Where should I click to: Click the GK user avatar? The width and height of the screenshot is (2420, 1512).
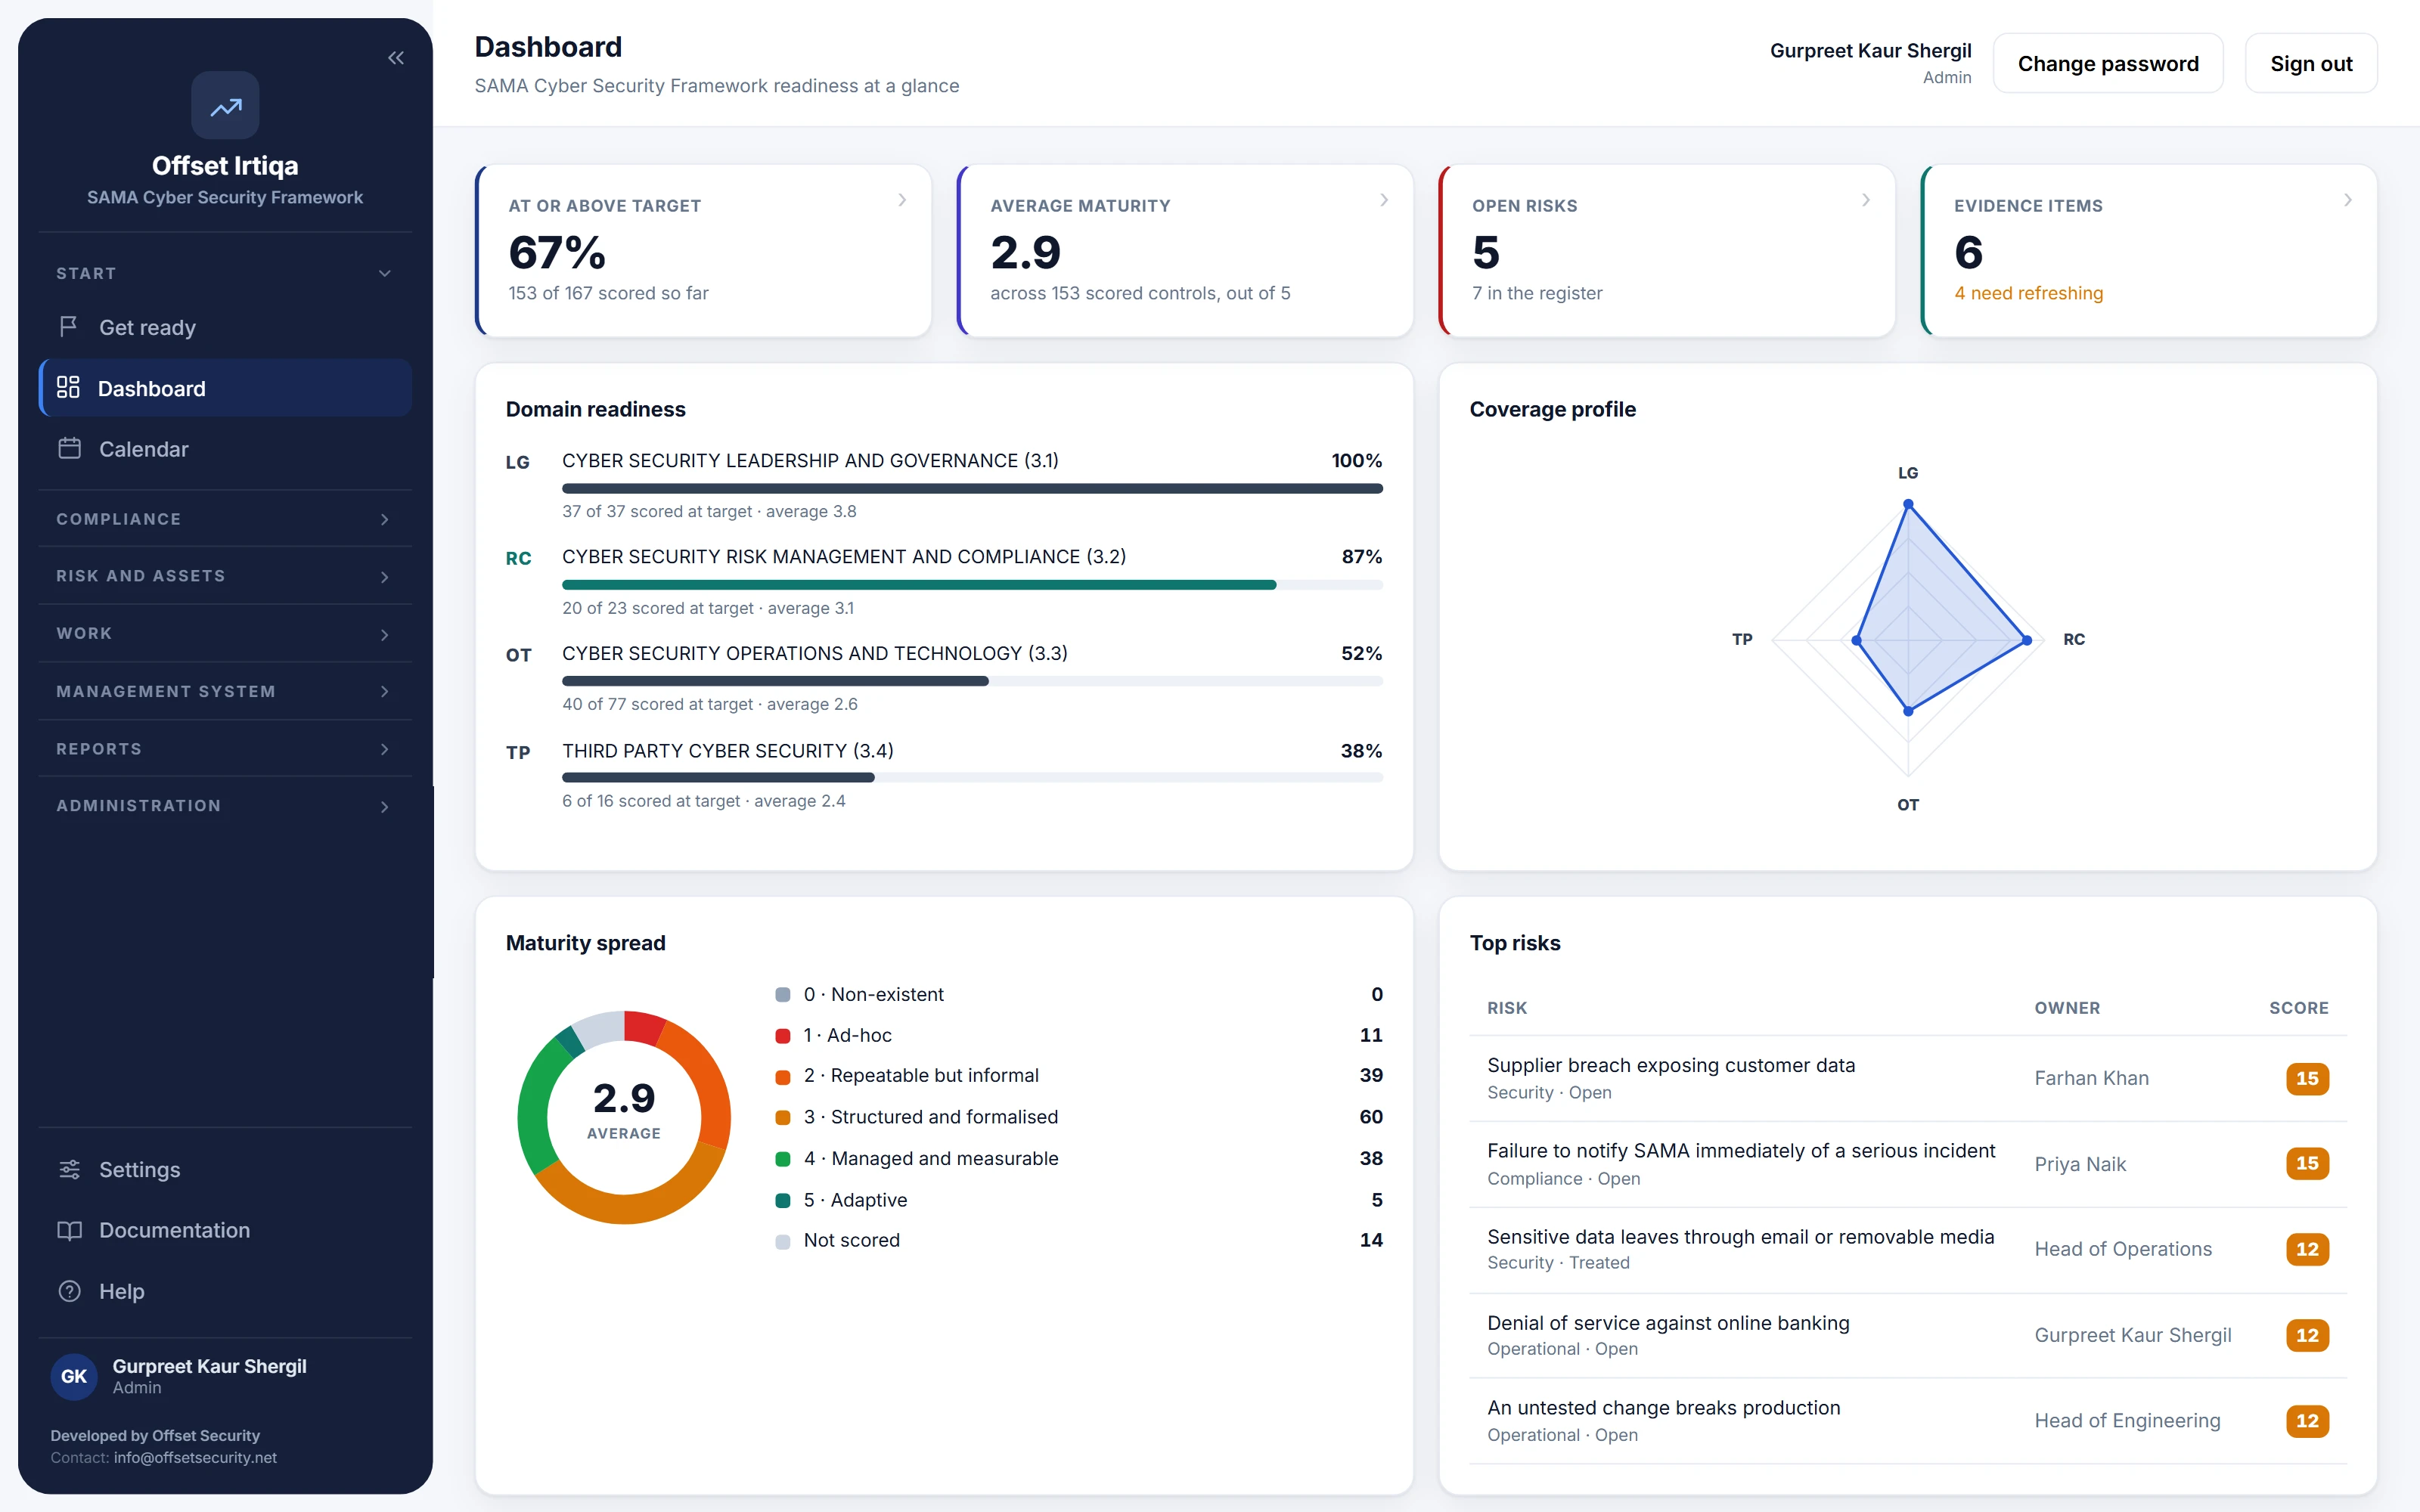(x=74, y=1376)
